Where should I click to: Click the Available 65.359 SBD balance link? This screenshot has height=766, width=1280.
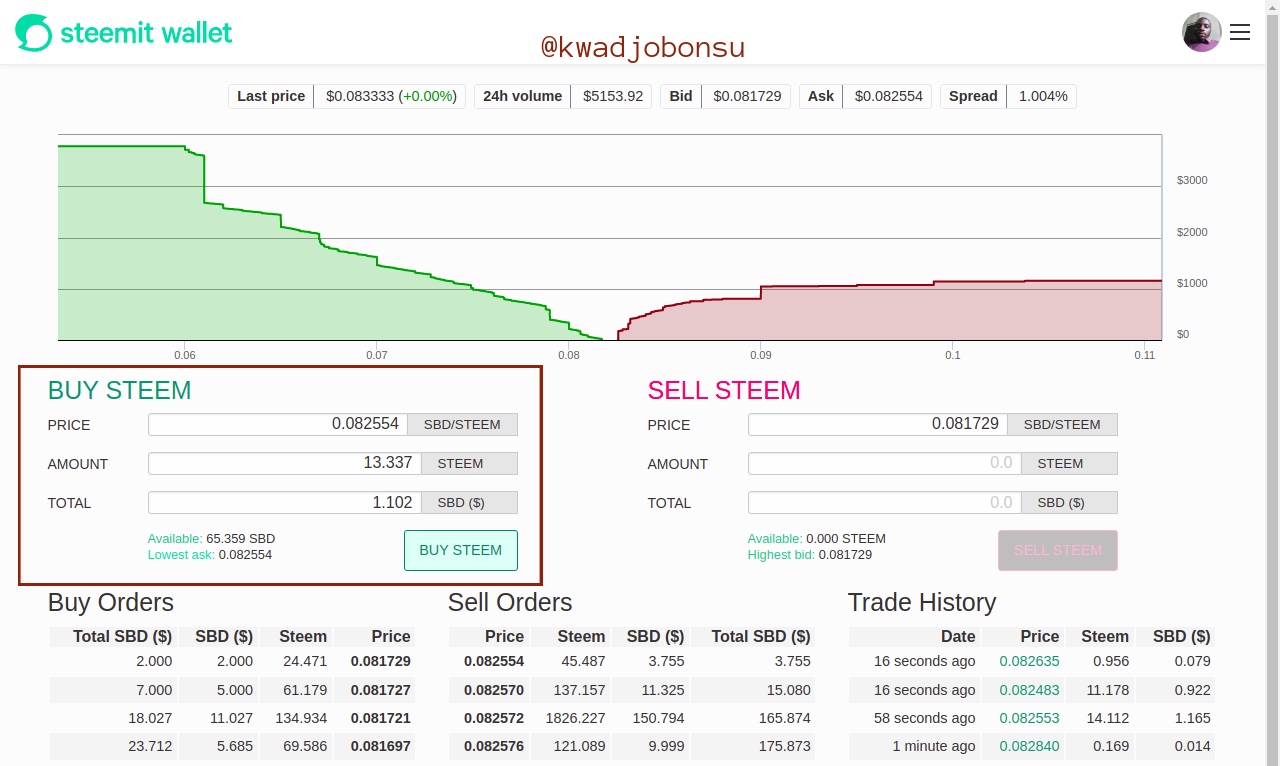(x=211, y=538)
